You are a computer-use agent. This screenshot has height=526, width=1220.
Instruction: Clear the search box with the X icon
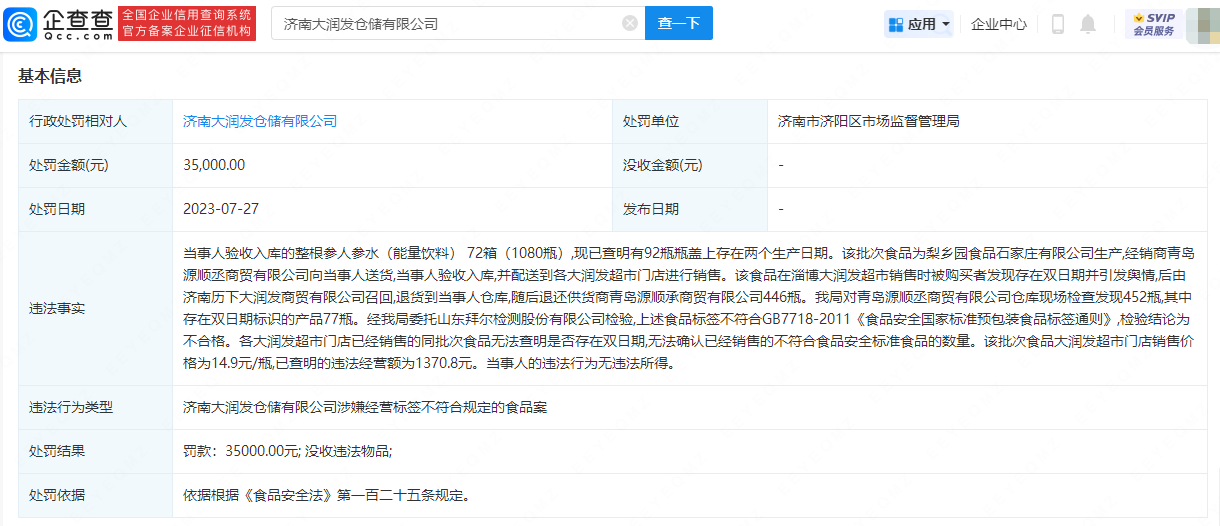[630, 23]
